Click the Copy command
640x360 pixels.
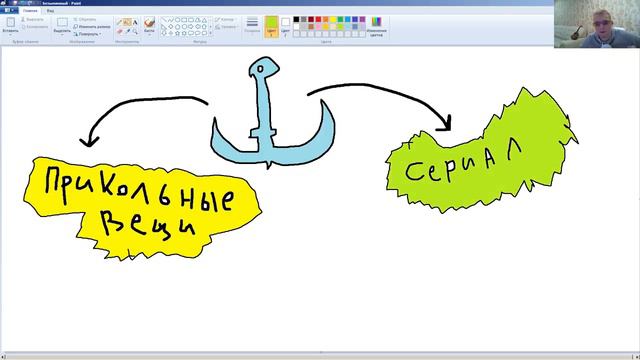35,27
